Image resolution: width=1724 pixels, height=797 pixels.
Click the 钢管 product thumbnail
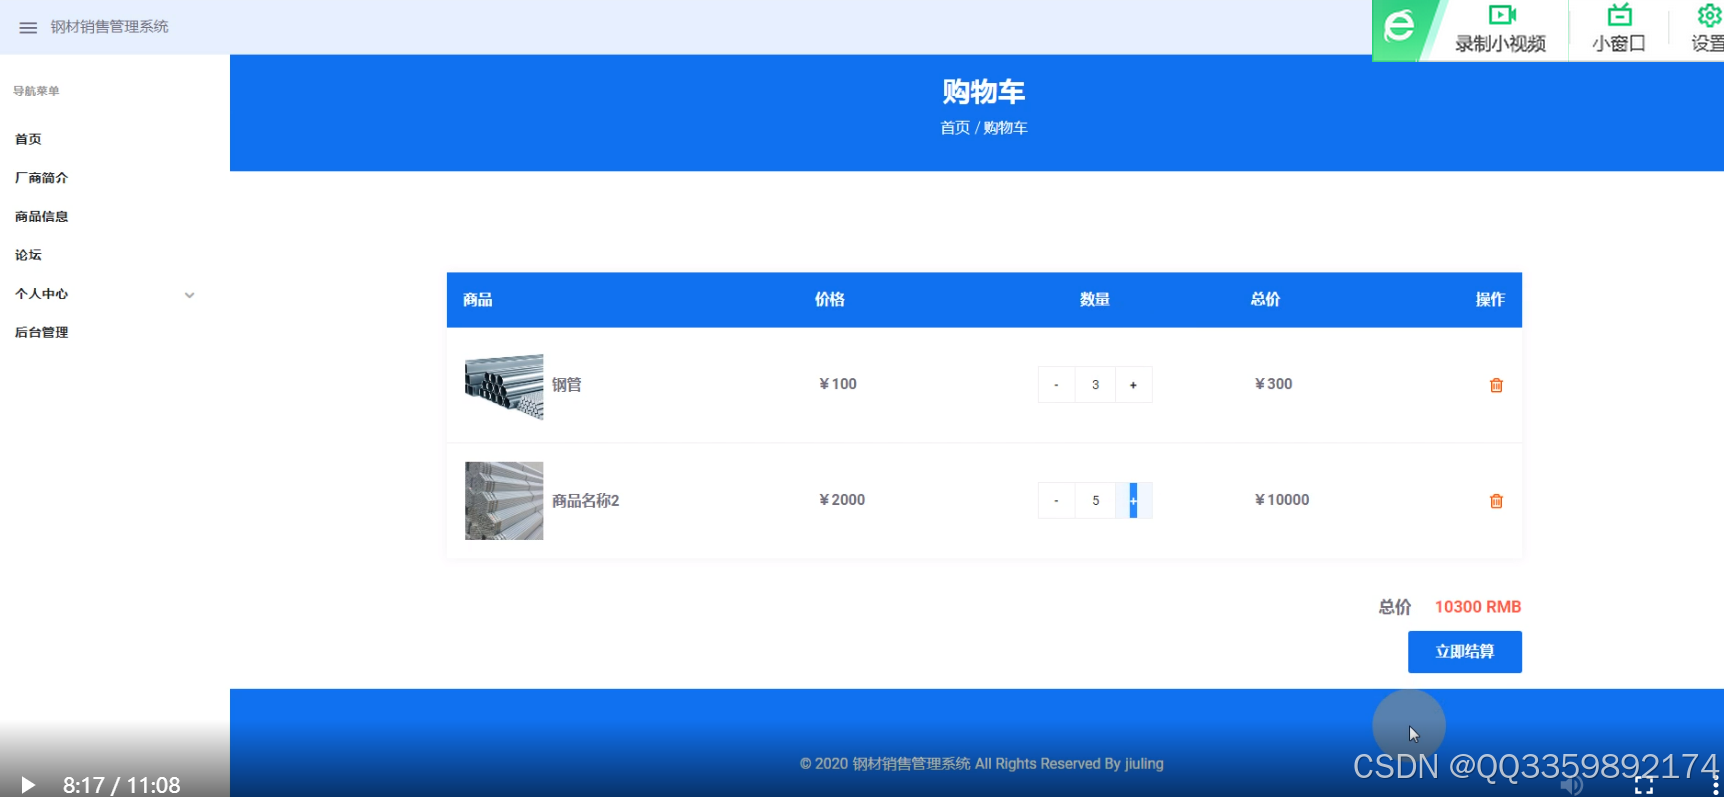coord(504,386)
